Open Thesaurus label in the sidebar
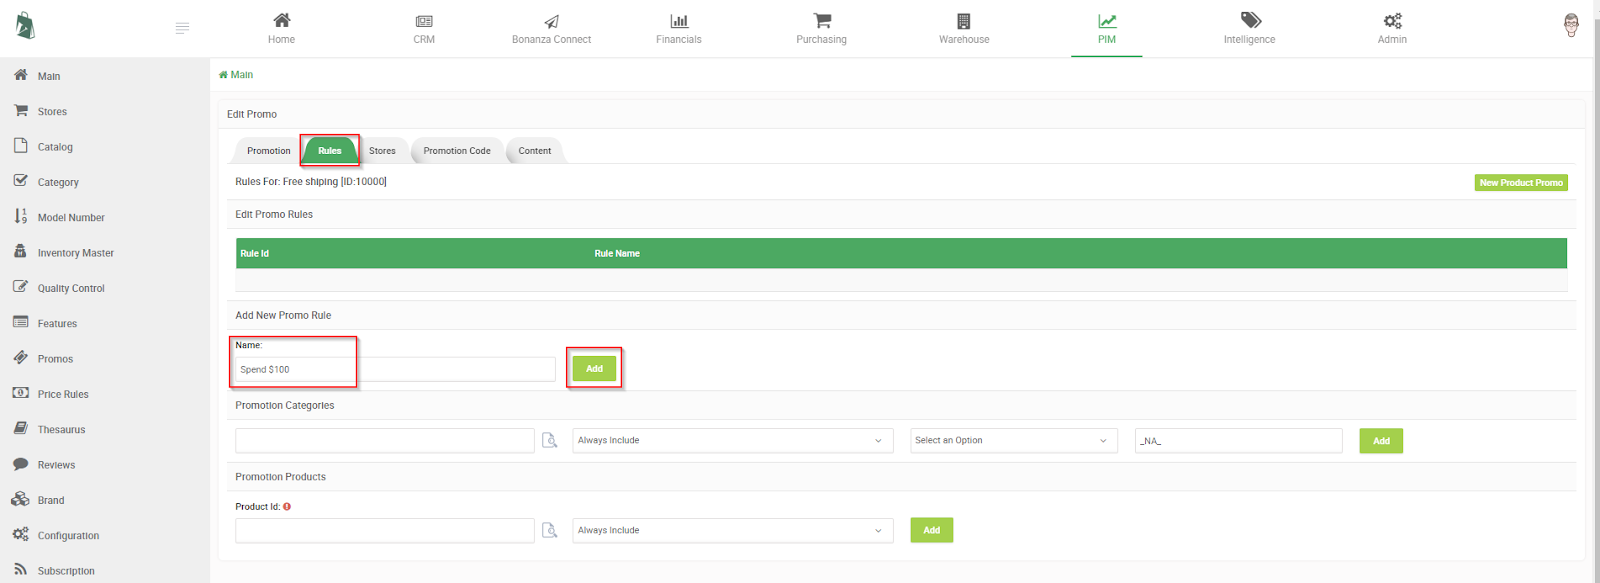The width and height of the screenshot is (1600, 583). [x=61, y=430]
